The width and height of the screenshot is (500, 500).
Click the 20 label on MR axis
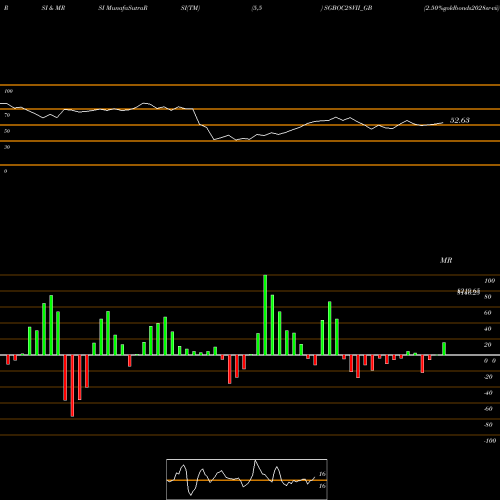[488, 345]
